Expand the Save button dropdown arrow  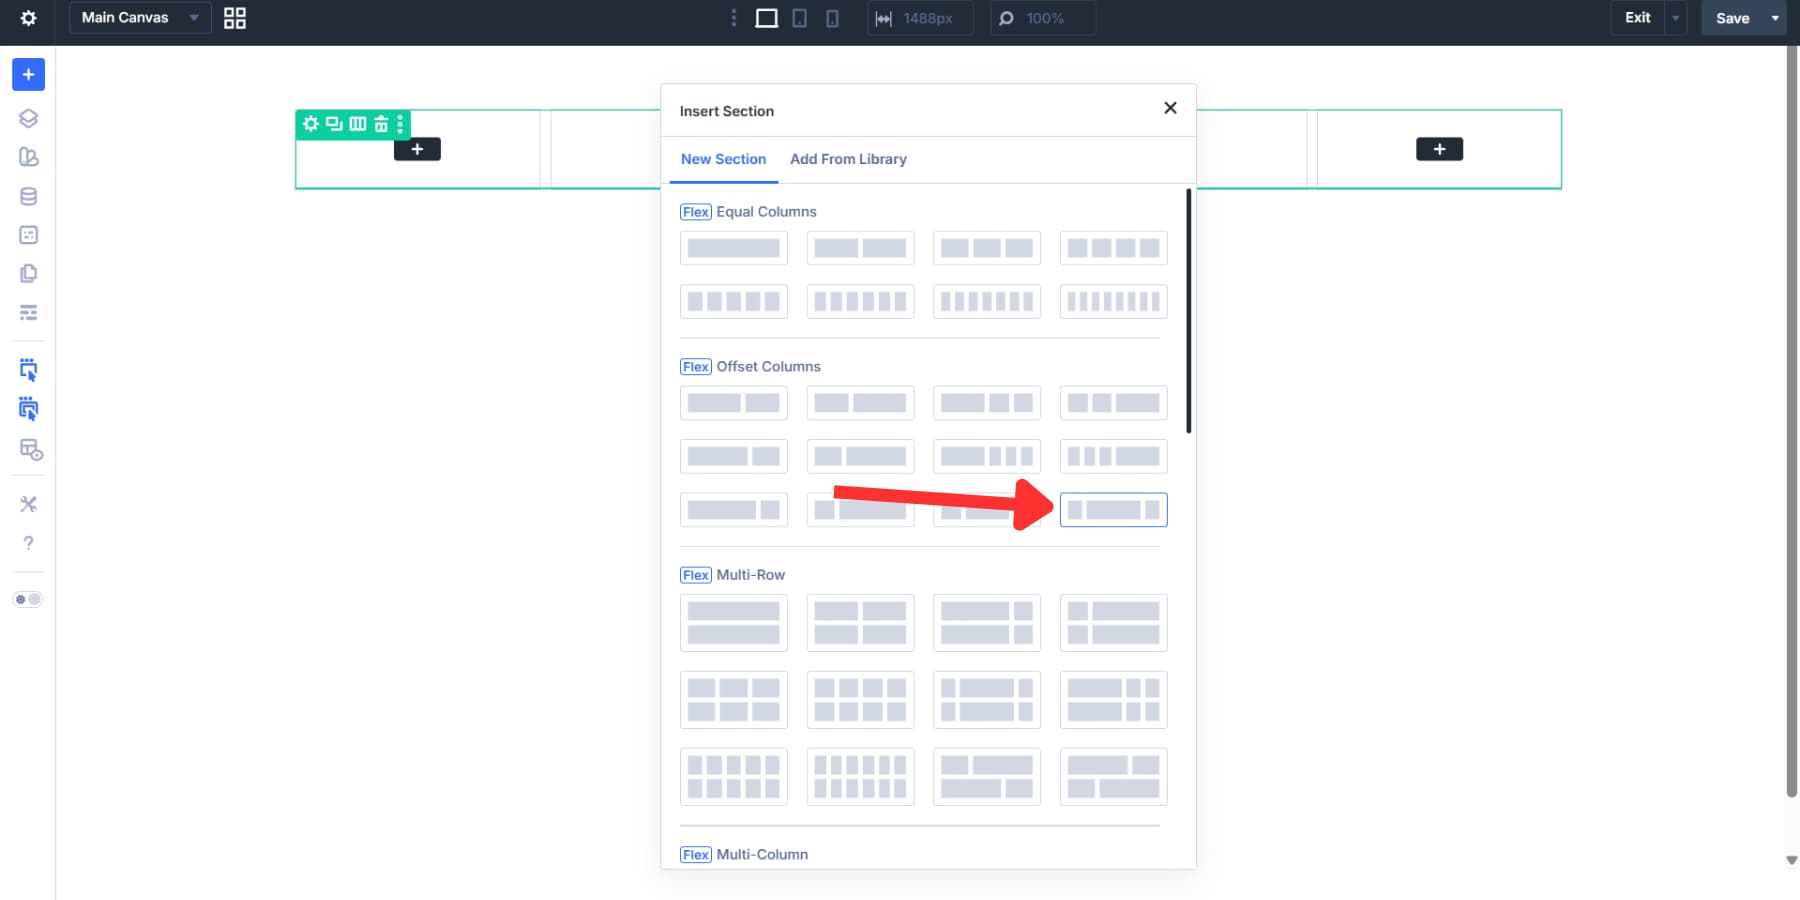[x=1776, y=18]
